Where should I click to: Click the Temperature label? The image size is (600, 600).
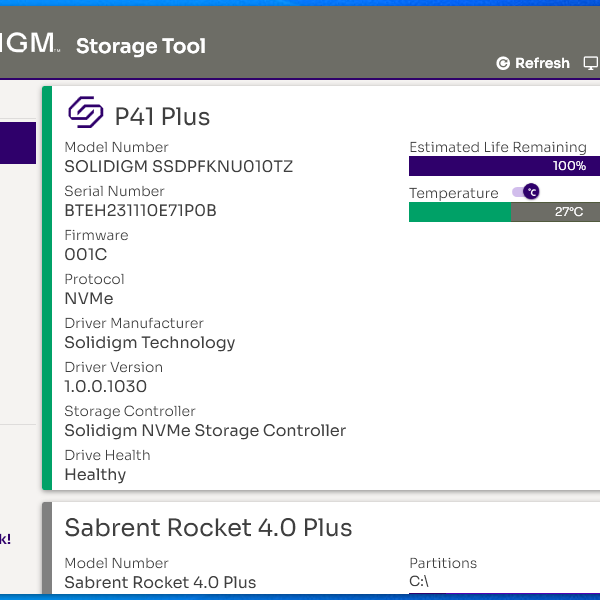[454, 193]
